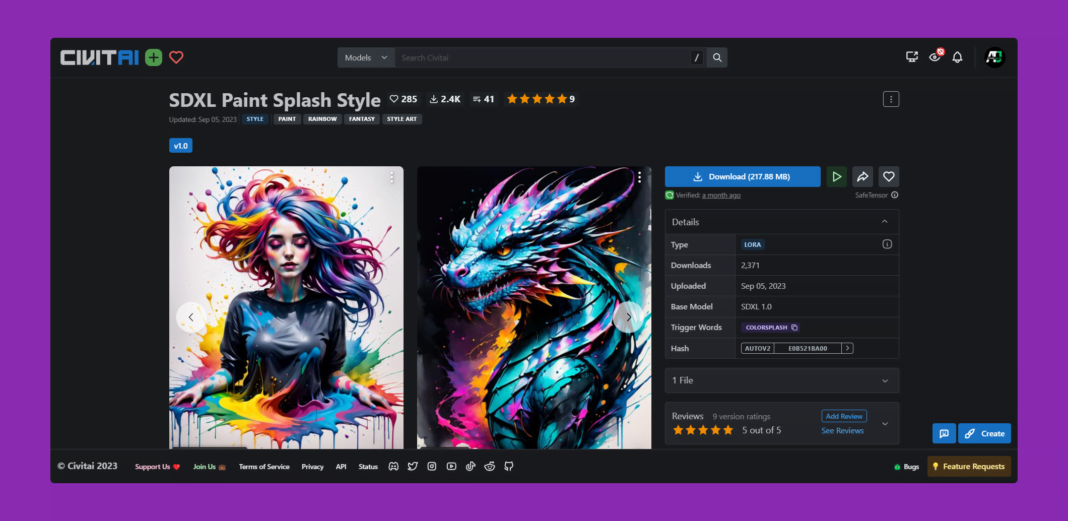Open the GitHub icon in the footer
1068x521 pixels.
(x=508, y=466)
